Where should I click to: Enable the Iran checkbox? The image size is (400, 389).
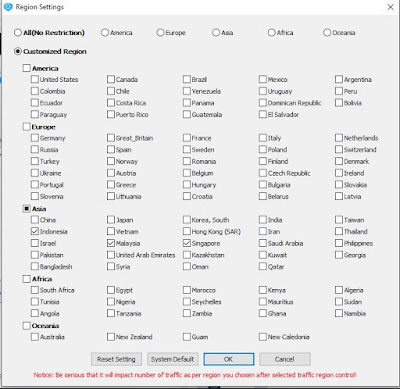[x=263, y=231]
